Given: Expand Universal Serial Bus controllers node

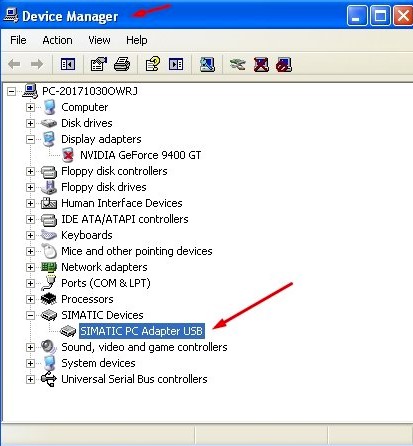Looking at the screenshot, I should pyautogui.click(x=30, y=379).
